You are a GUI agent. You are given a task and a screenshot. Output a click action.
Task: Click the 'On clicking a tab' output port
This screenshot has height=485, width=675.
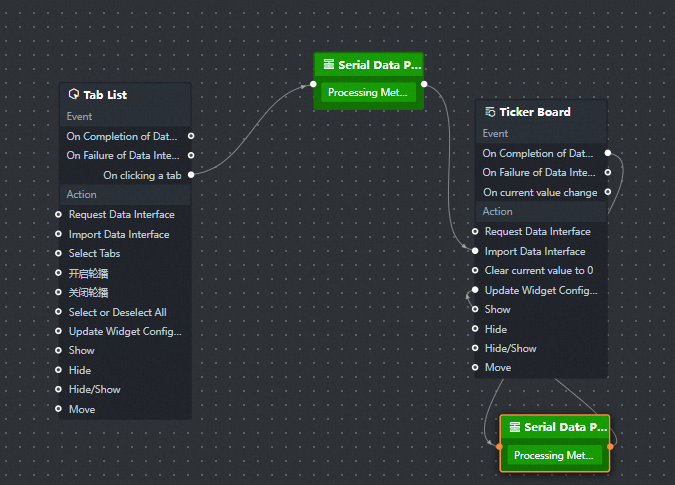tap(191, 175)
